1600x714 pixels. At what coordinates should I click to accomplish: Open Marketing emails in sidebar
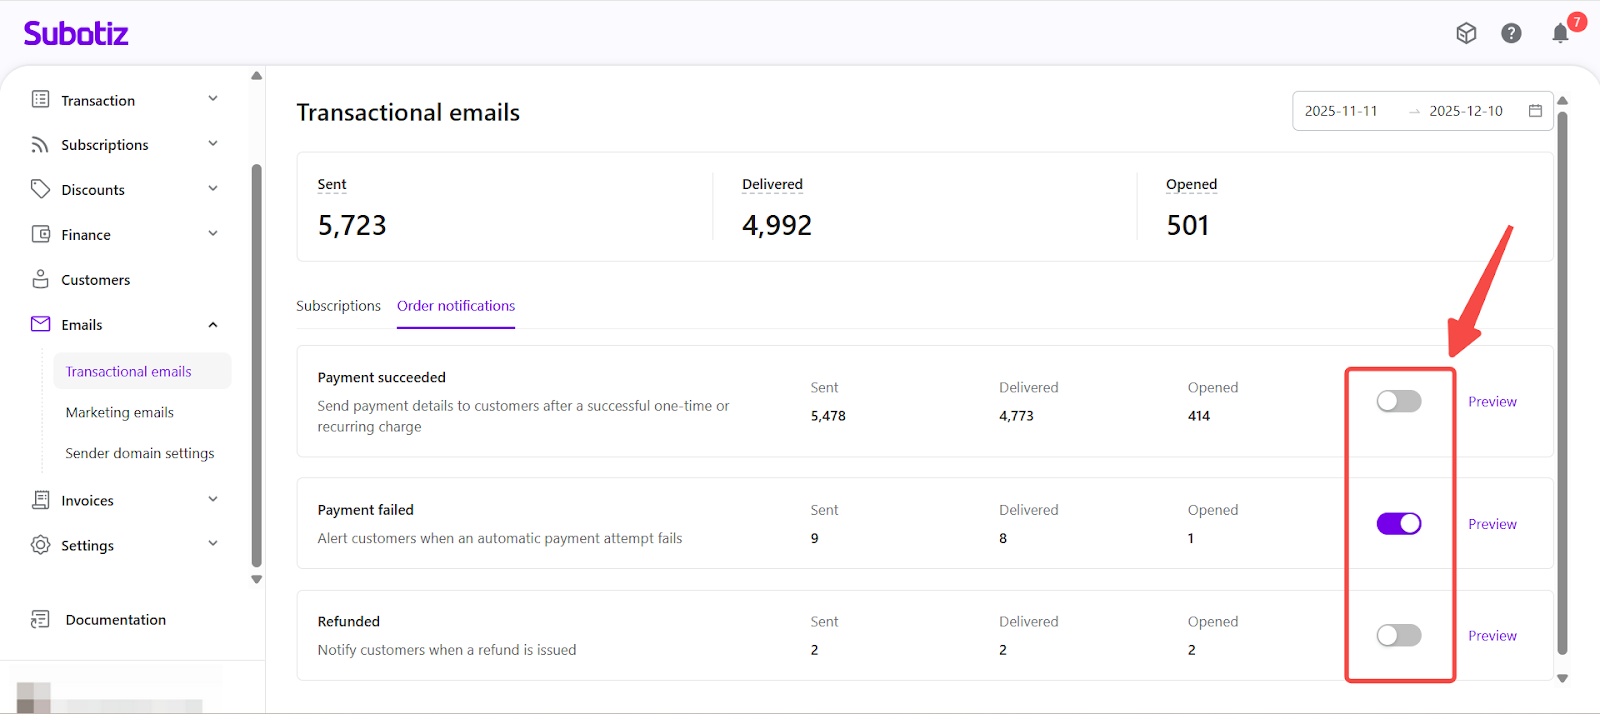[x=120, y=413]
